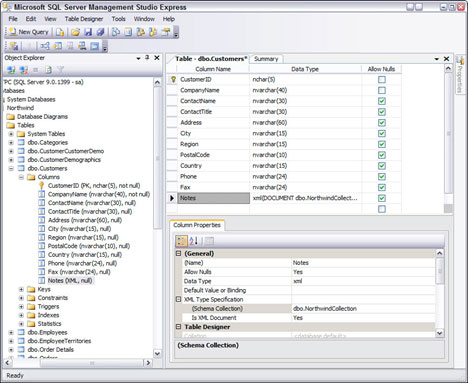Click down arrow of Object Explorer vertical scrollbar

(157, 353)
